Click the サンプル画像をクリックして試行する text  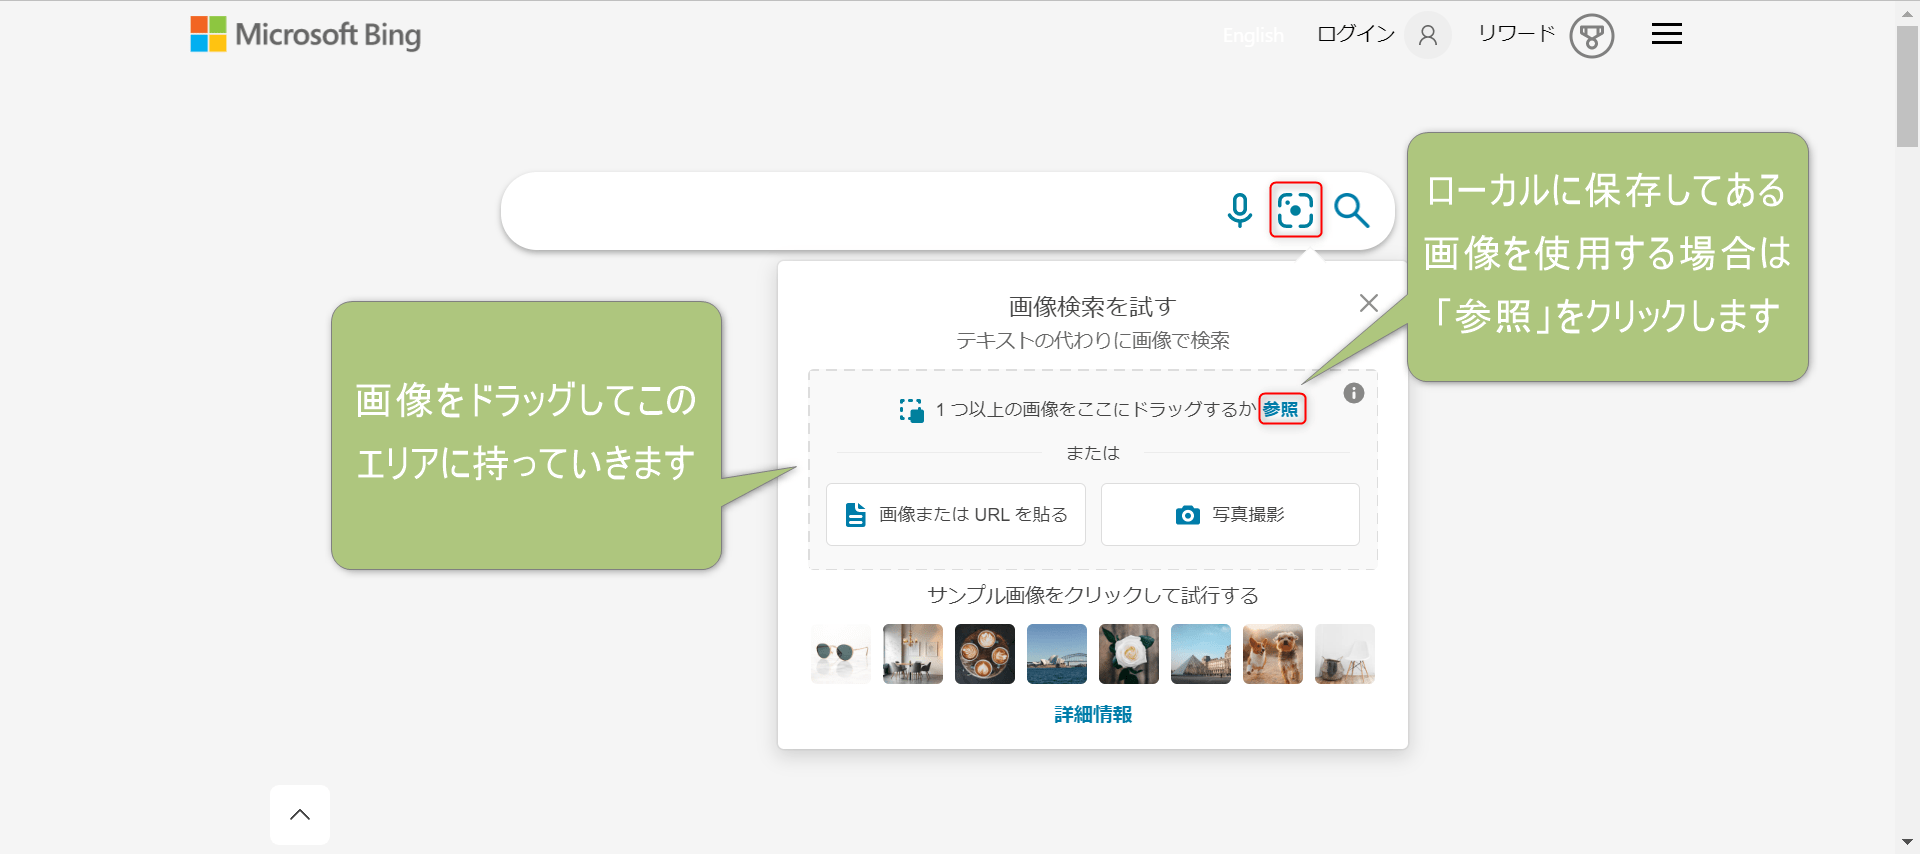point(1093,595)
